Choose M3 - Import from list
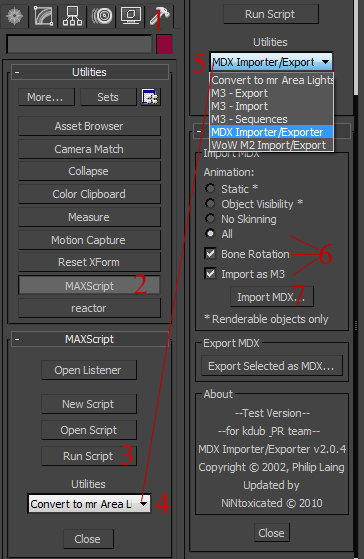 click(272, 106)
